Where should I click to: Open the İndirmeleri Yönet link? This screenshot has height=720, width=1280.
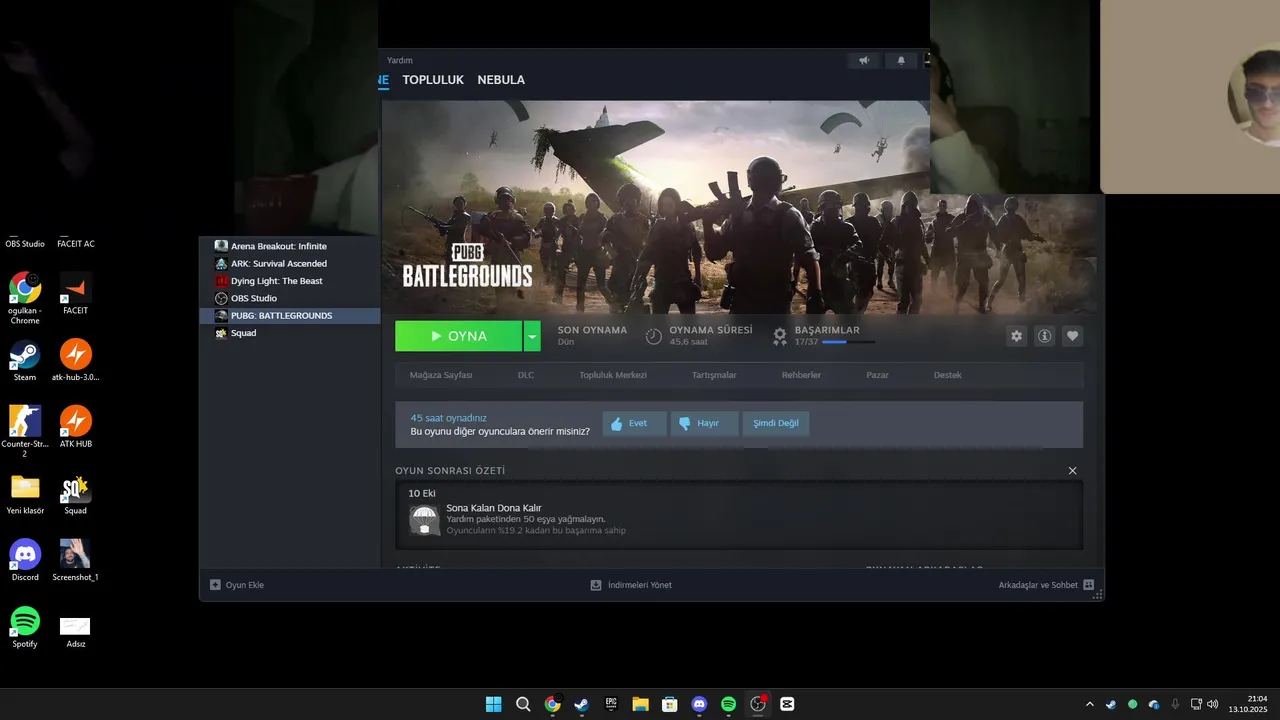(640, 585)
